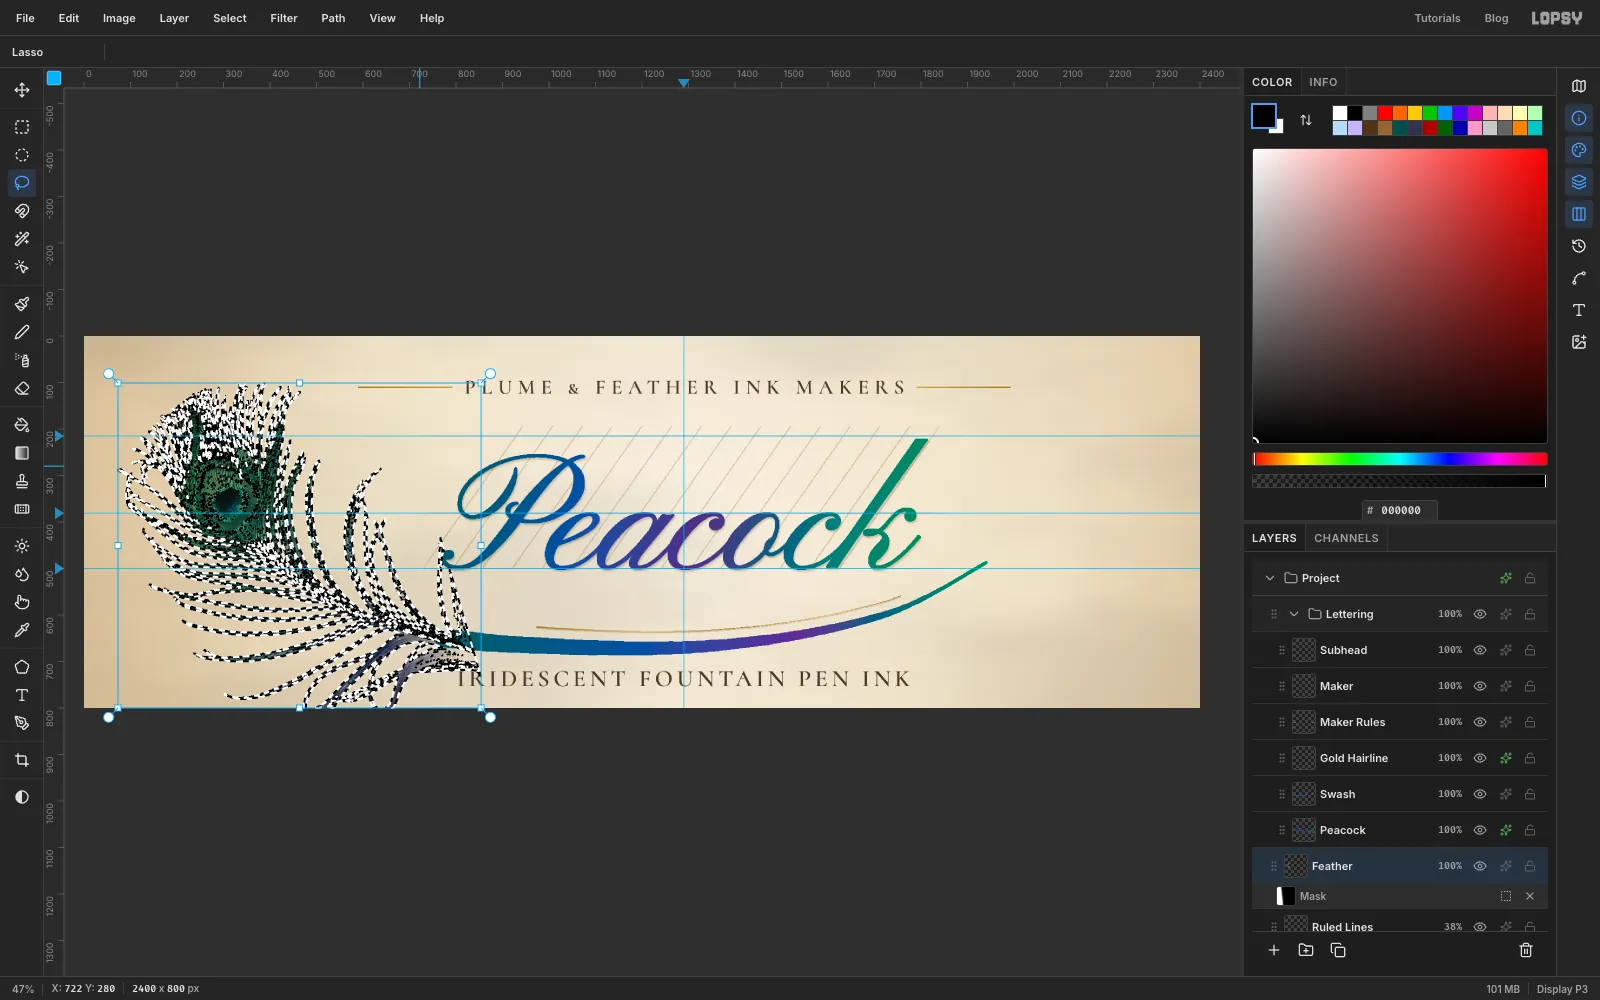Select the Text tool in left toolbar

tap(22, 695)
